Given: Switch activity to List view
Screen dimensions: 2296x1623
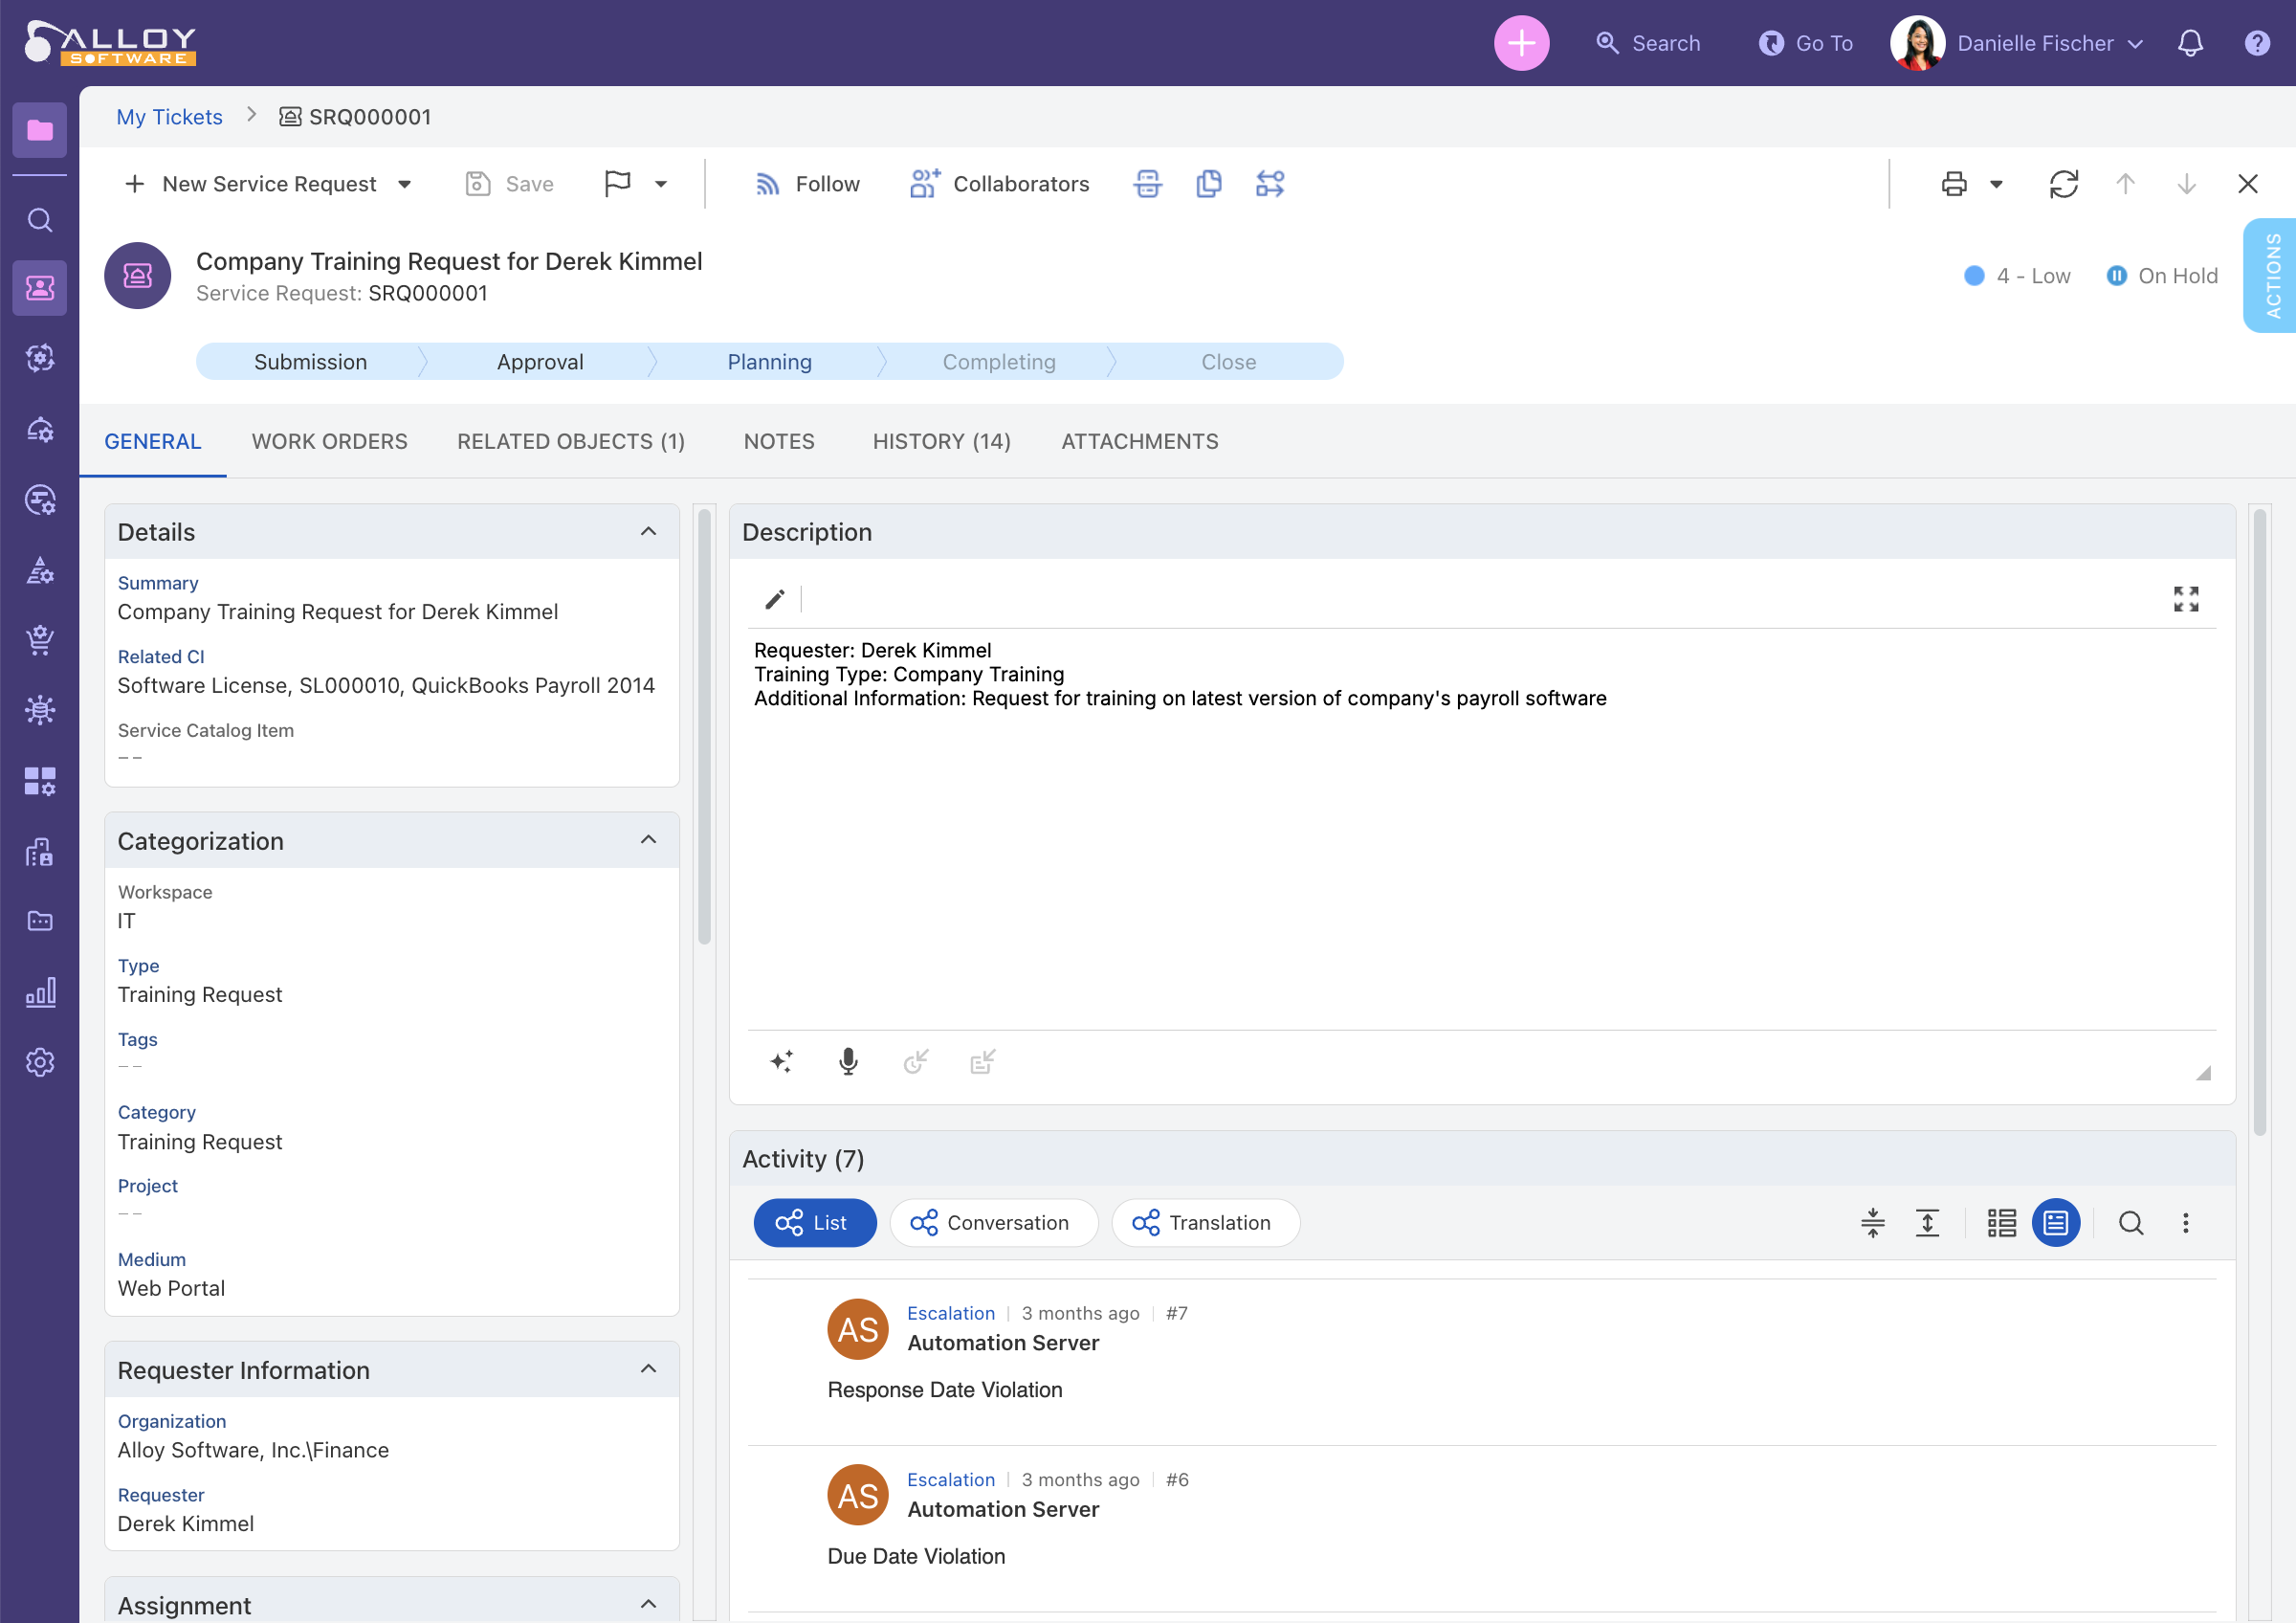Looking at the screenshot, I should (x=814, y=1222).
